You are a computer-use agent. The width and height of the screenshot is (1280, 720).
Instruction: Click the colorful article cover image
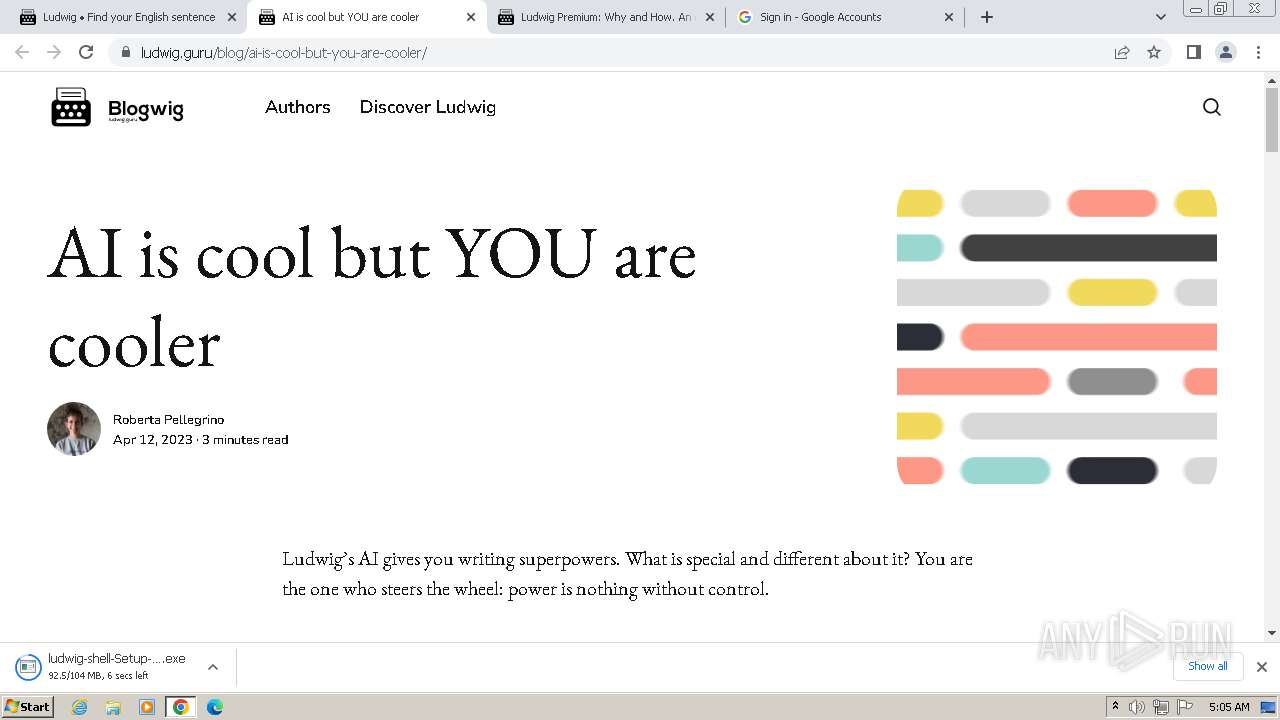(x=1057, y=337)
